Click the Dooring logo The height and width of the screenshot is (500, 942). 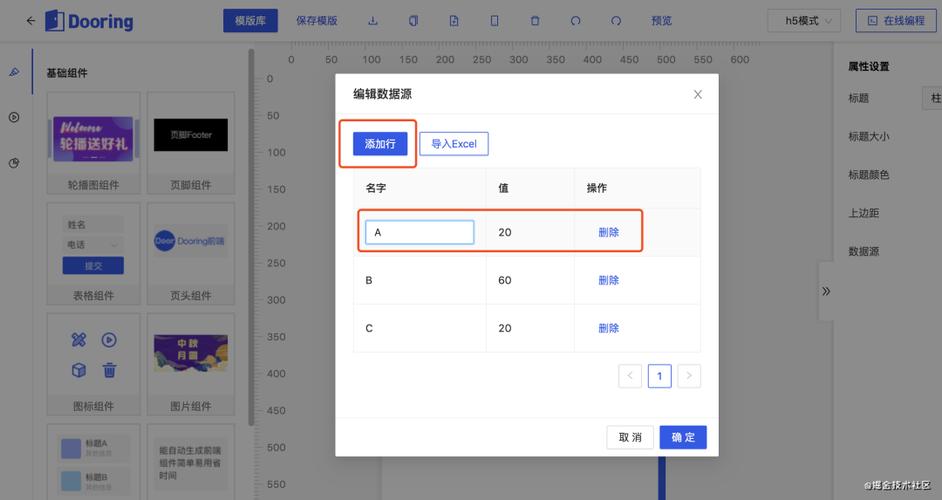click(90, 21)
